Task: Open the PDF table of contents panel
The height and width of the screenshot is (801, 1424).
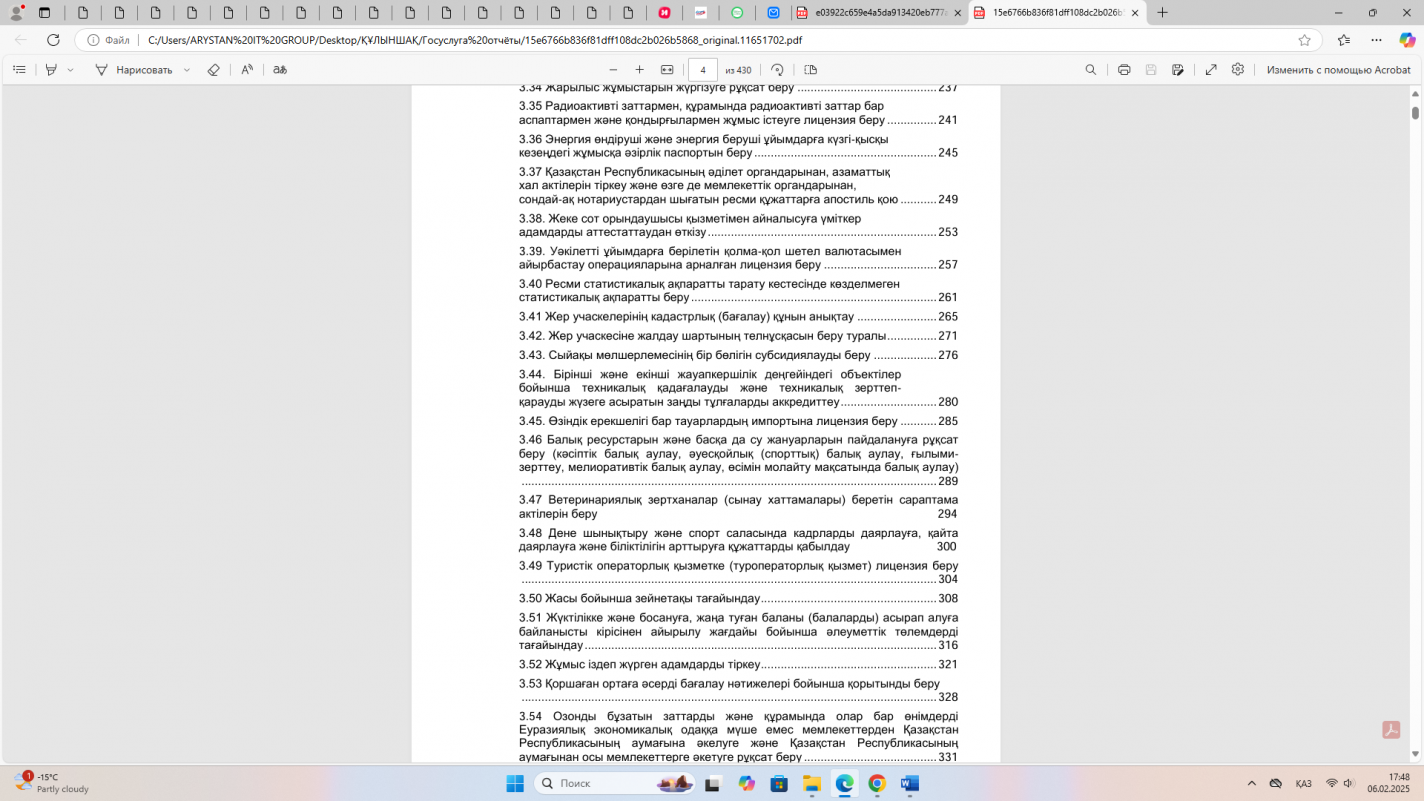Action: pos(19,70)
